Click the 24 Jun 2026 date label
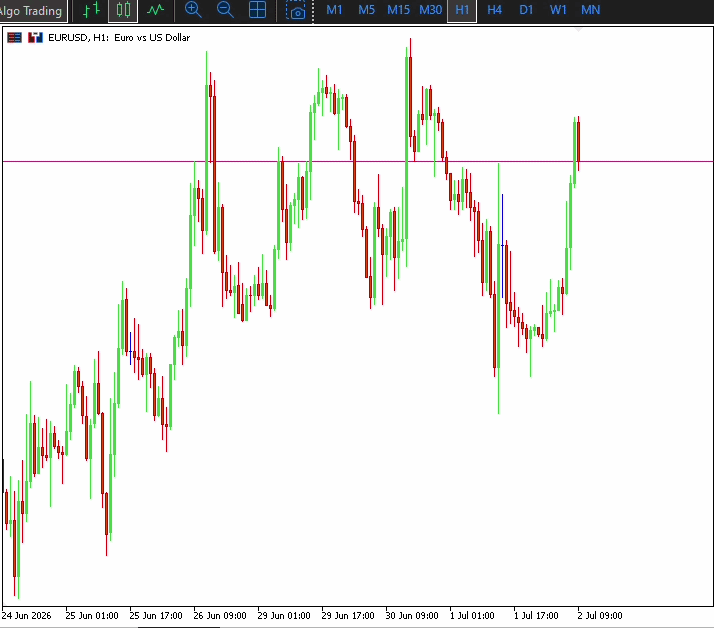Image resolution: width=714 pixels, height=628 pixels. [26, 616]
